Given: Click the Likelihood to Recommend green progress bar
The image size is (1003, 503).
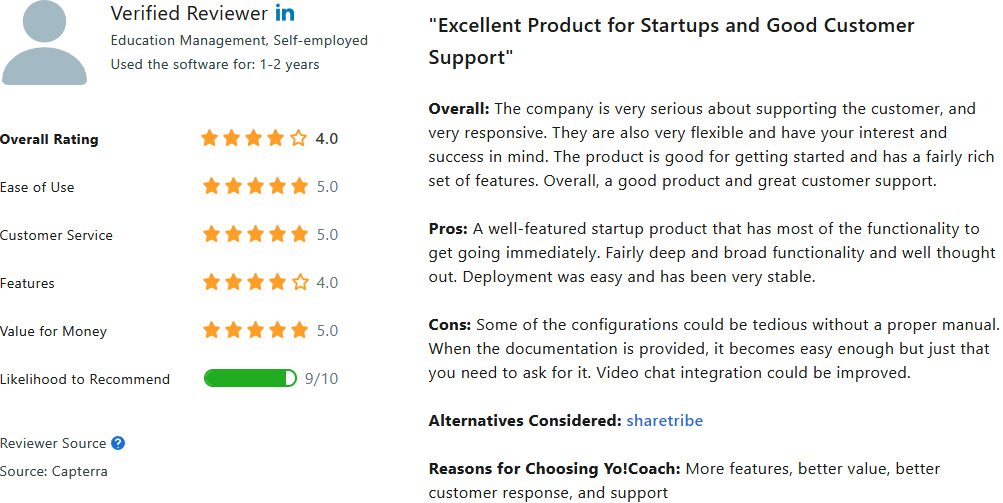Looking at the screenshot, I should 250,378.
